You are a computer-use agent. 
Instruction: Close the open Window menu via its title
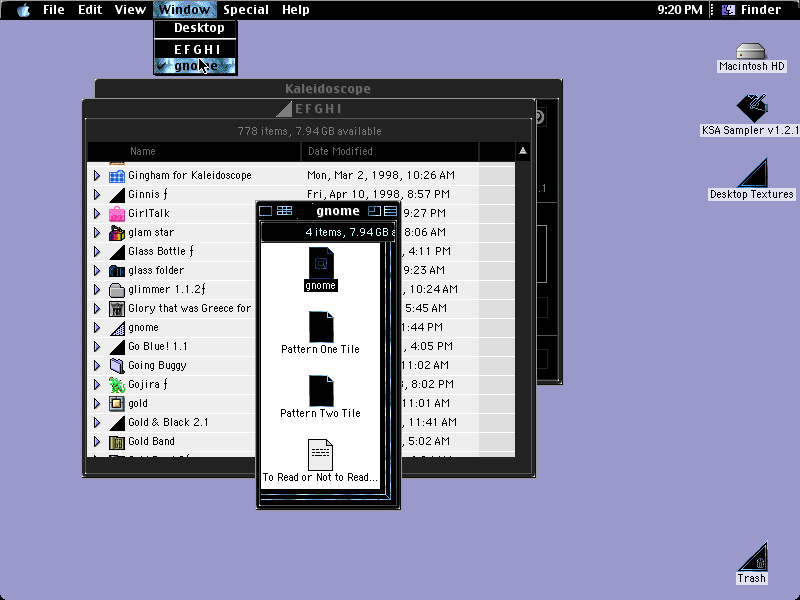tap(184, 10)
